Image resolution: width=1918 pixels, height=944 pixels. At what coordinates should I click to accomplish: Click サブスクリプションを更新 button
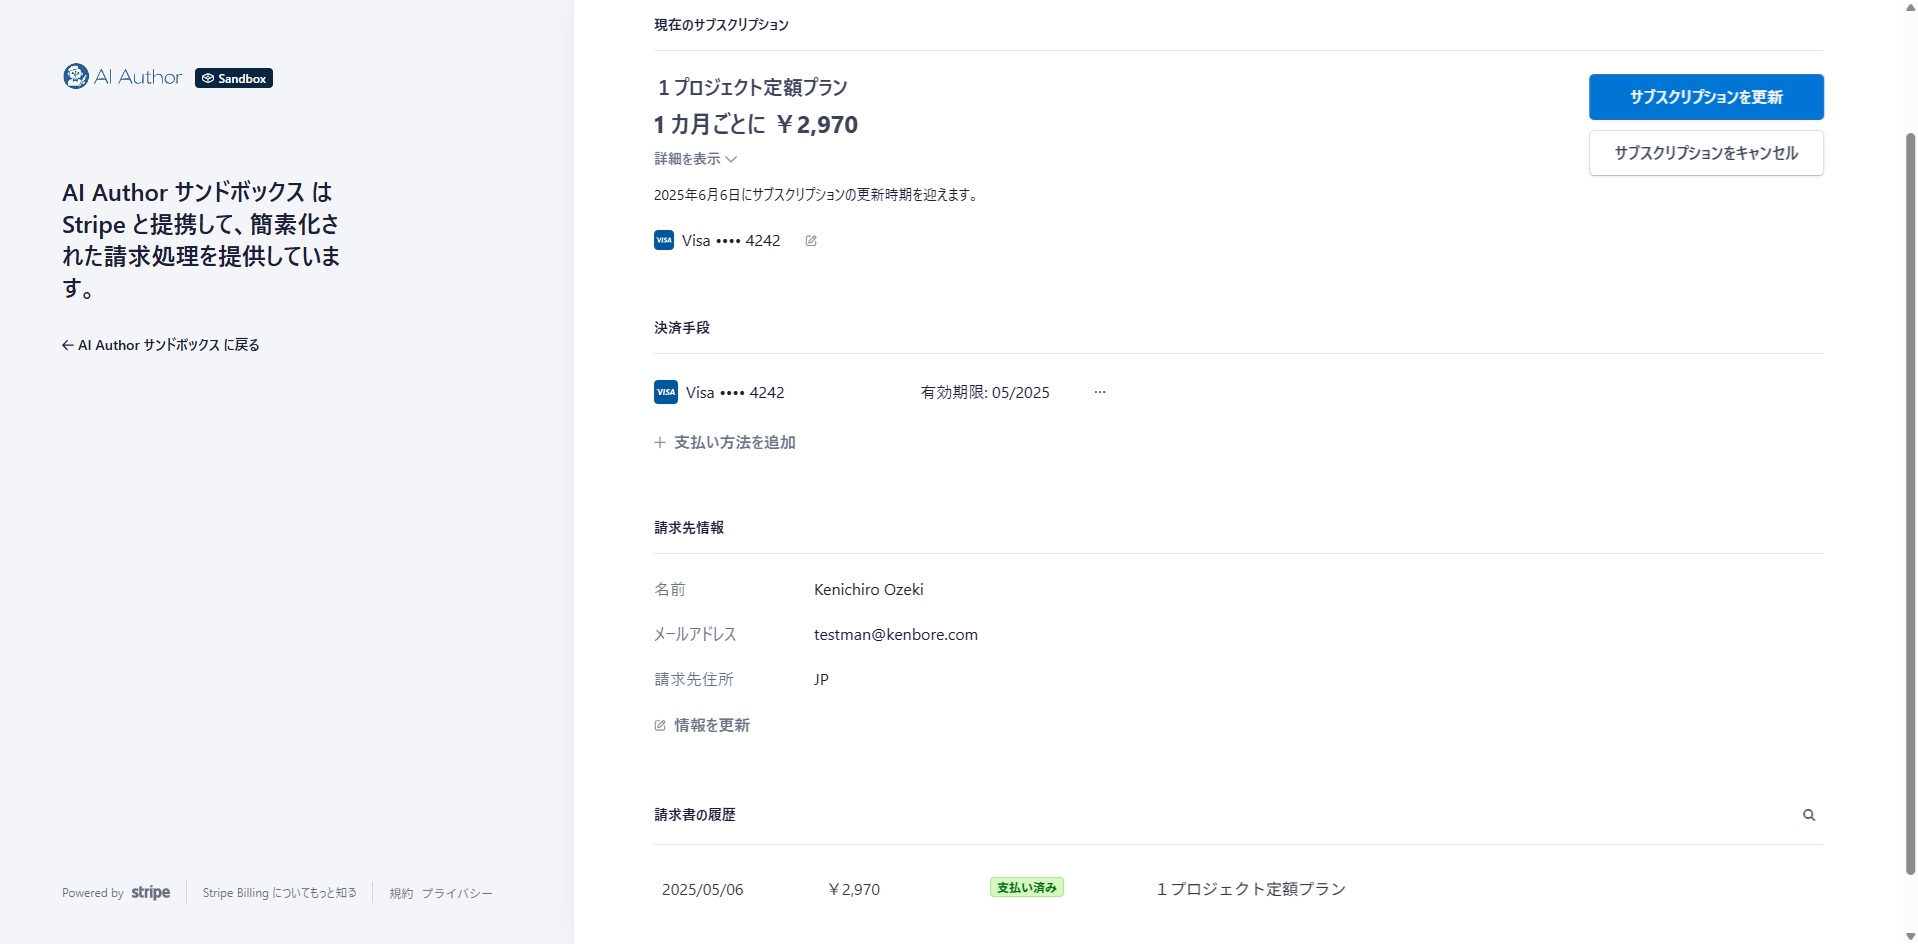1705,97
